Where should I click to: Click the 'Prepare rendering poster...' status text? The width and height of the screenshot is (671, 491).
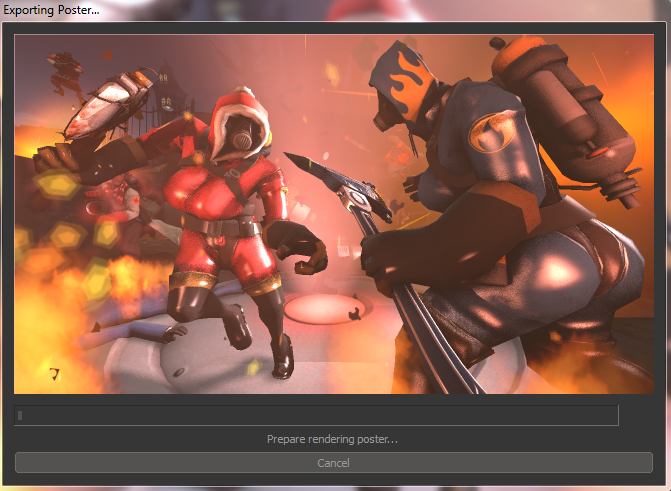pyautogui.click(x=333, y=439)
